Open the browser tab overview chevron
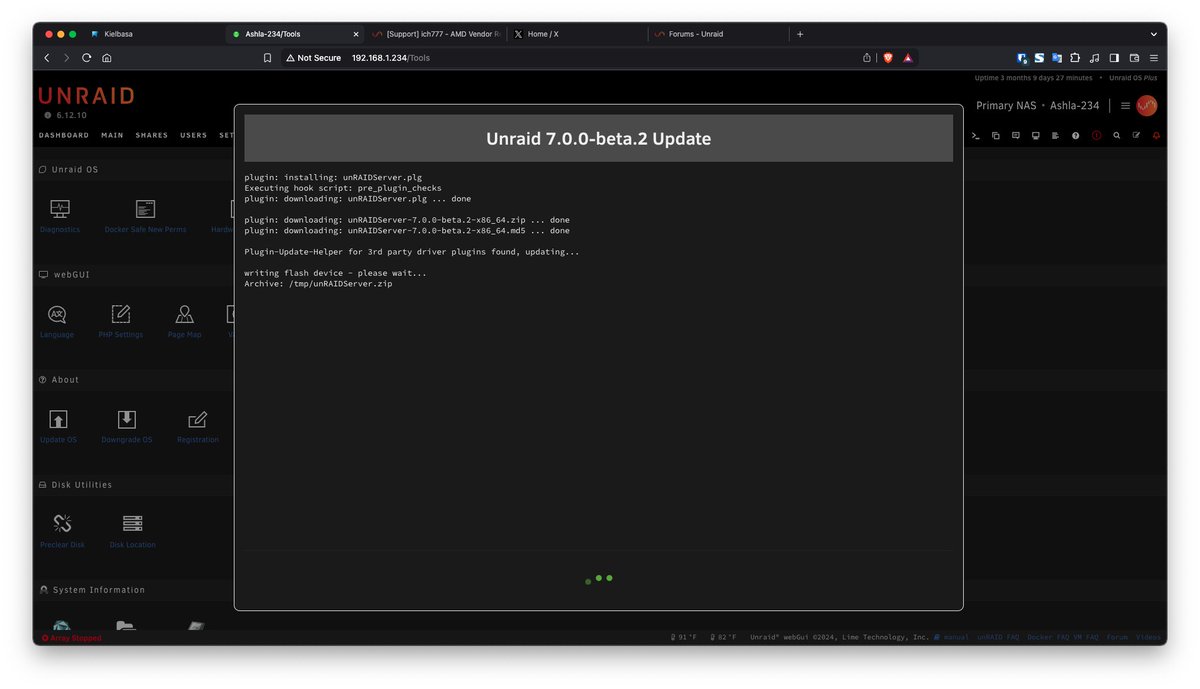This screenshot has height=689, width=1200. [x=1154, y=33]
